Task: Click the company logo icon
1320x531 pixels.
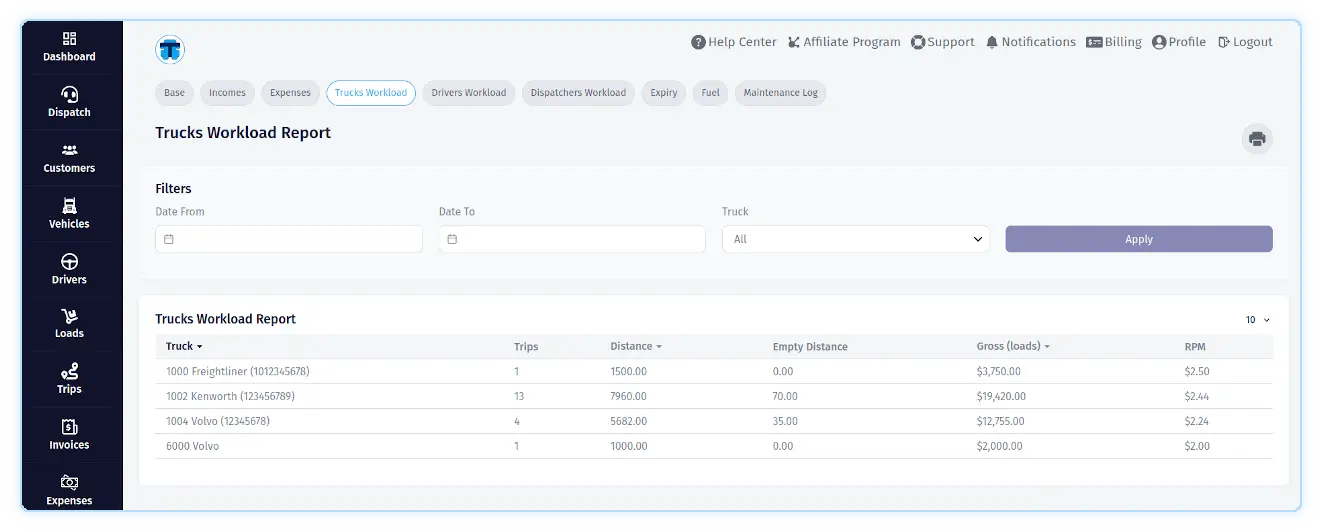Action: (x=170, y=48)
